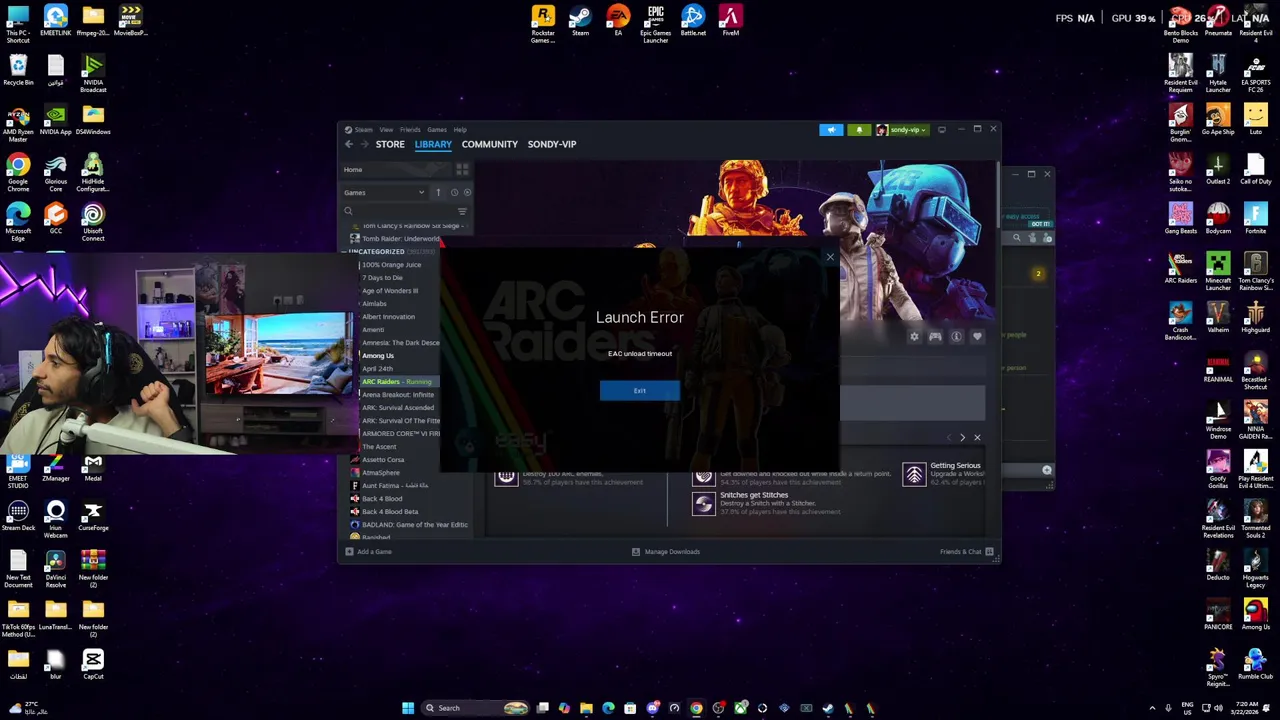Open Getting Serious achievement icon
The height and width of the screenshot is (720, 1280).
(x=914, y=474)
